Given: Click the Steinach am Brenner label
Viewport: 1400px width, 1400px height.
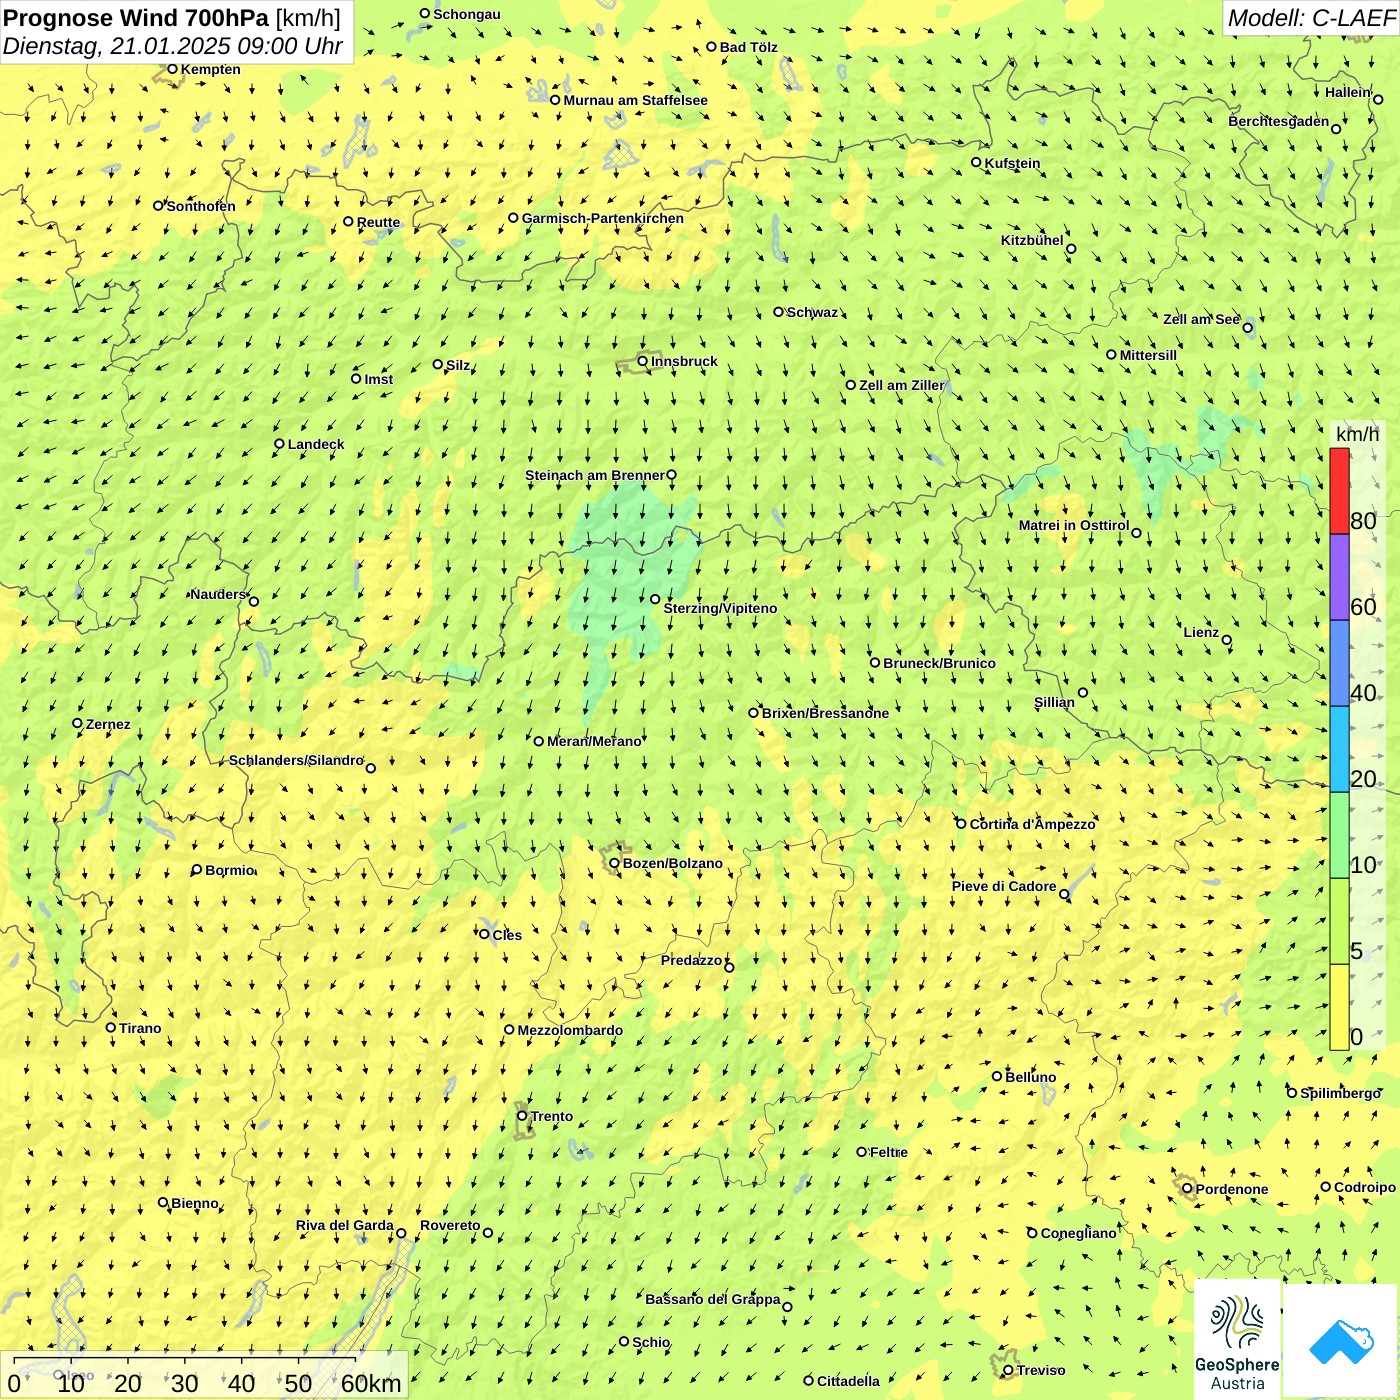Looking at the screenshot, I should [x=594, y=475].
